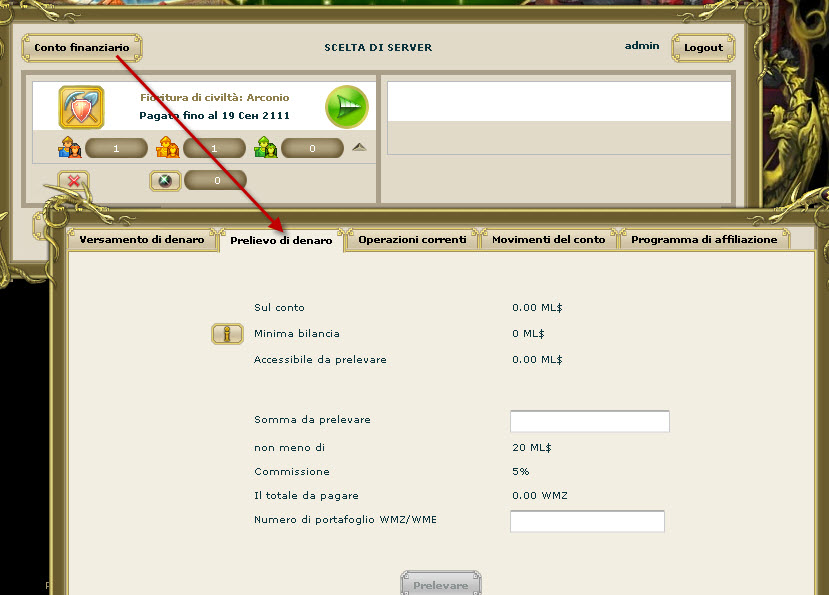Click the admin username
The image size is (829, 595).
point(642,46)
